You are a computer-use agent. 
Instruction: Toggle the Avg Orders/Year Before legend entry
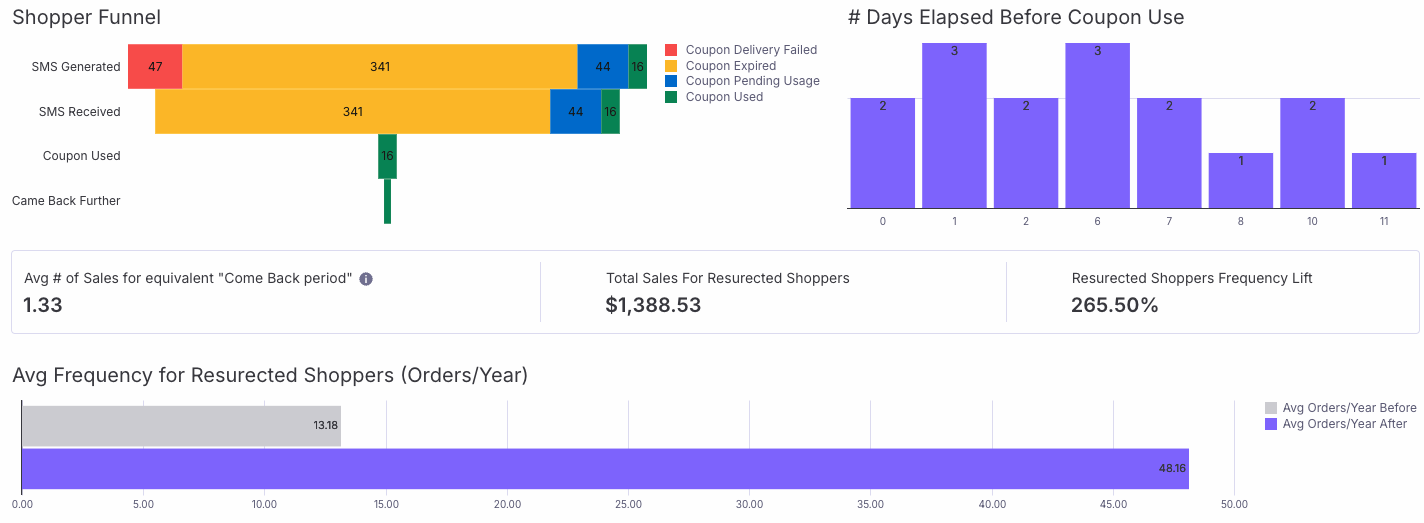(1341, 408)
